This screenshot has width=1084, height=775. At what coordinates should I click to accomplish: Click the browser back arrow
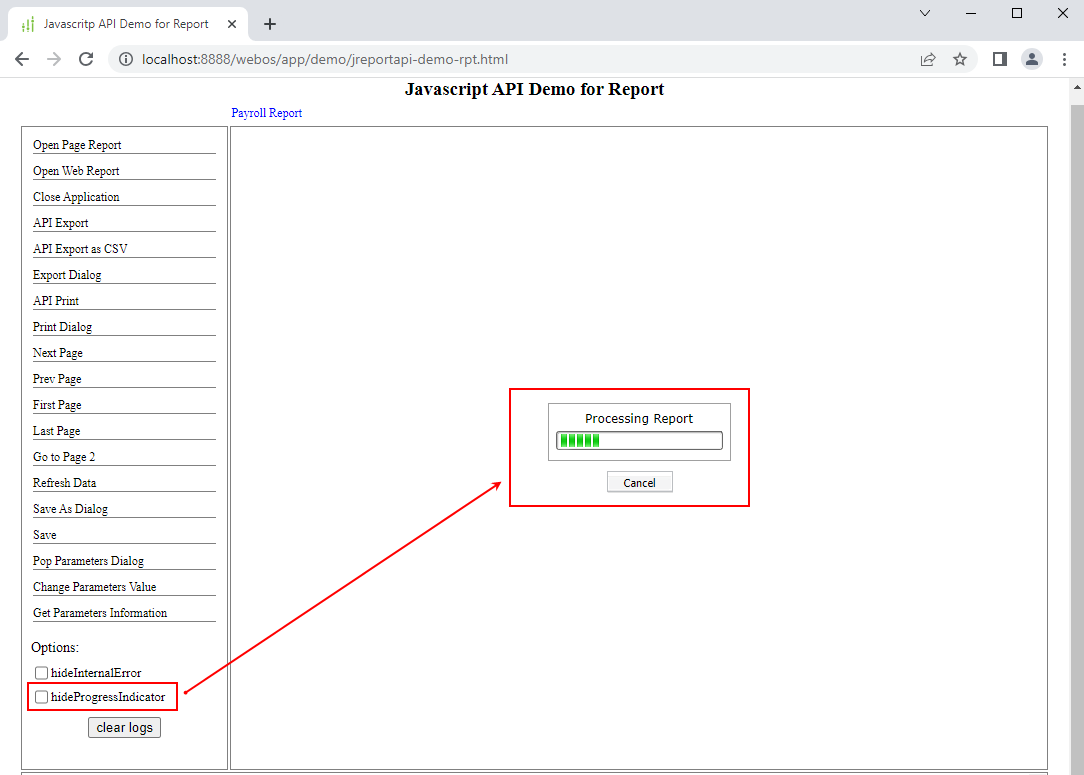click(x=22, y=59)
